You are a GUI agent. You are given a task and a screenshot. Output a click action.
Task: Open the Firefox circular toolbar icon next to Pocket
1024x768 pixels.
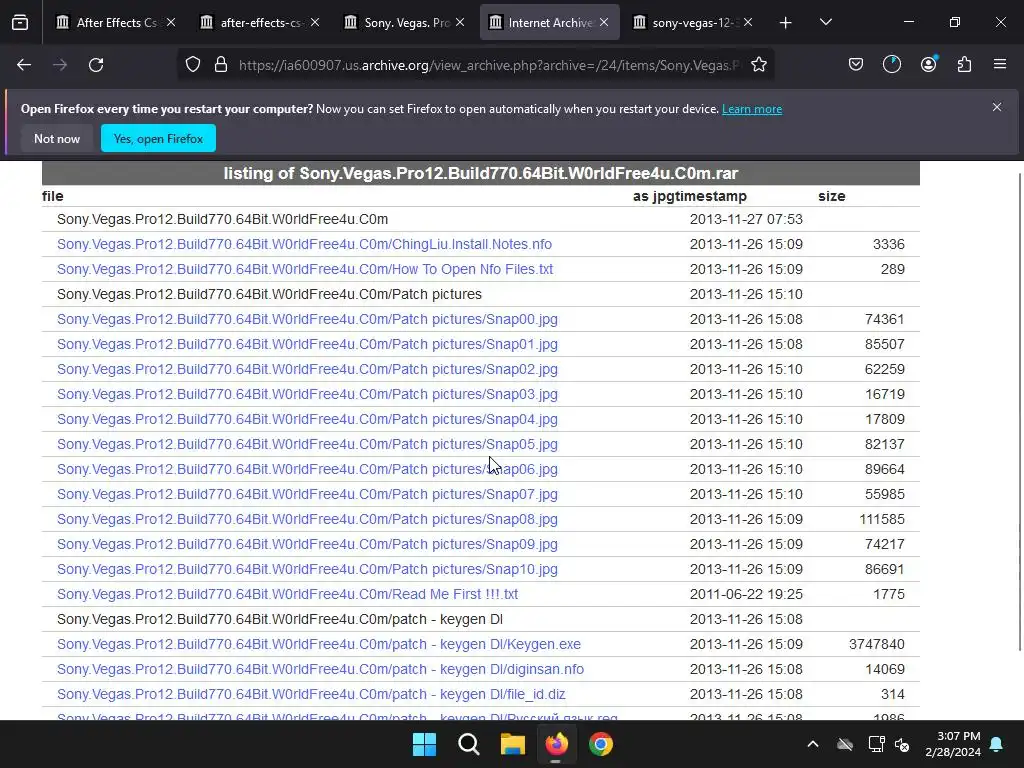tap(891, 64)
